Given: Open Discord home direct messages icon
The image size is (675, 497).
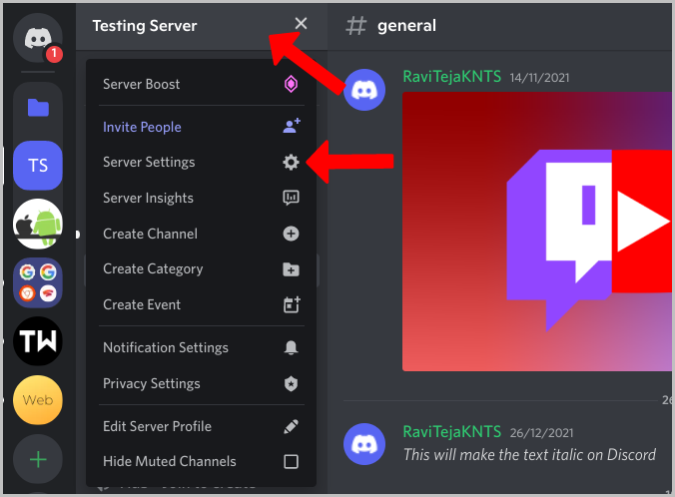Looking at the screenshot, I should tap(38, 38).
